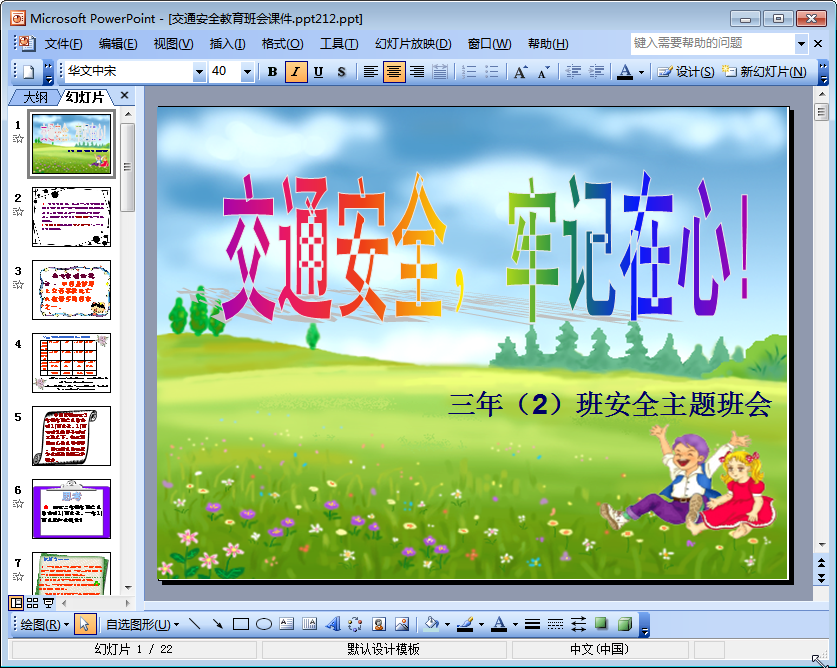Viewport: 837px width, 668px height.
Task: Click the 设计 design button
Action: point(687,71)
